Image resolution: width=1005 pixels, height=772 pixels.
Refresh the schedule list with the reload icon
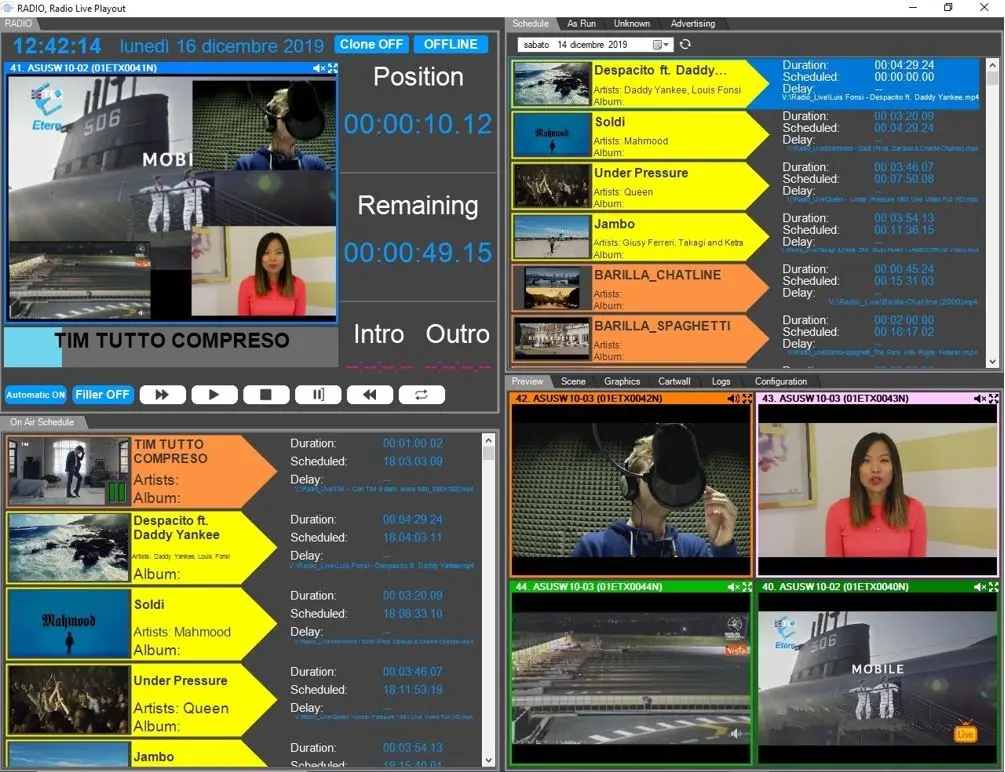click(x=685, y=45)
